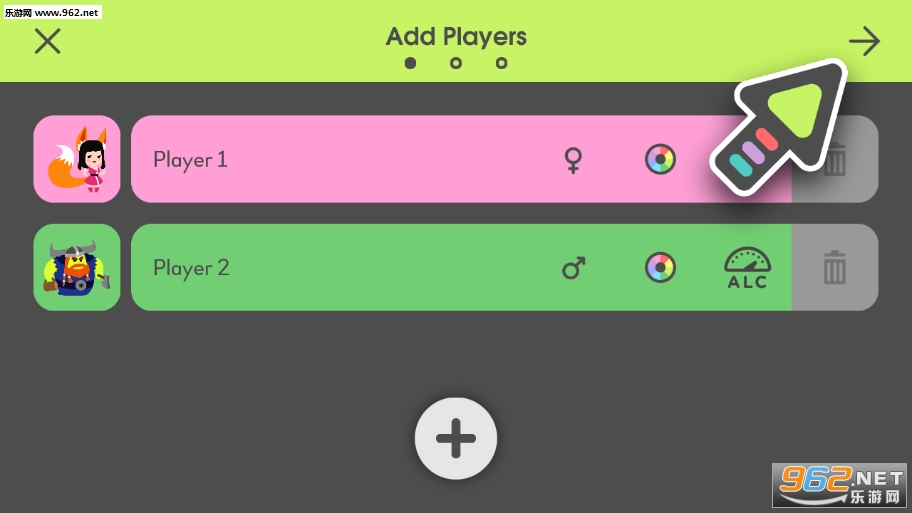Viewport: 912px width, 513px height.
Task: Toggle Player 2 male gender symbol
Action: point(573,268)
